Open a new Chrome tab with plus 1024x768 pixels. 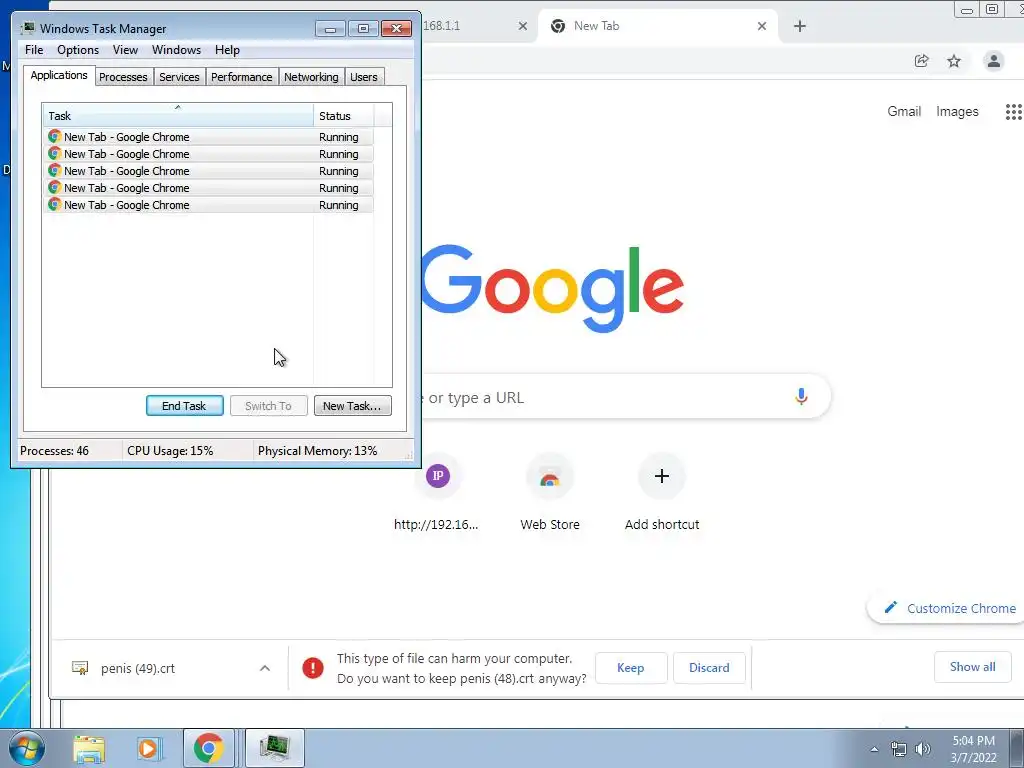click(800, 26)
